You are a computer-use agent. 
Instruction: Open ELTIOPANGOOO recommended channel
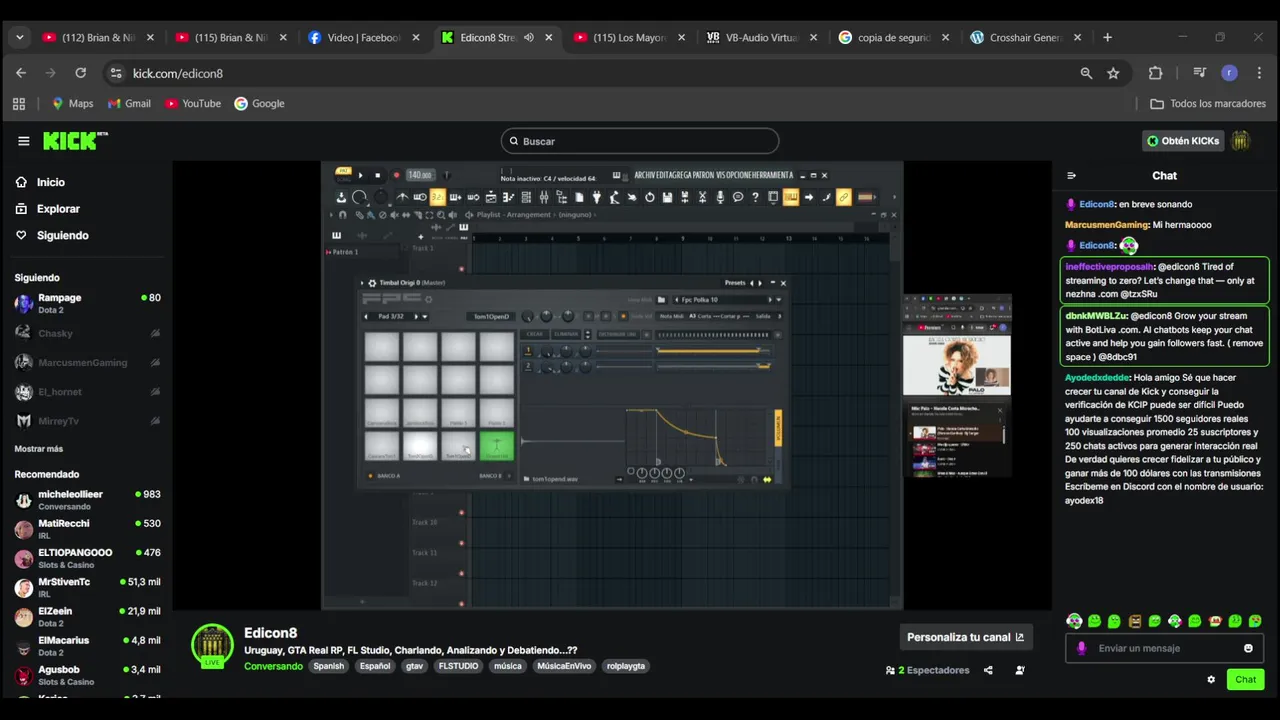[87, 558]
